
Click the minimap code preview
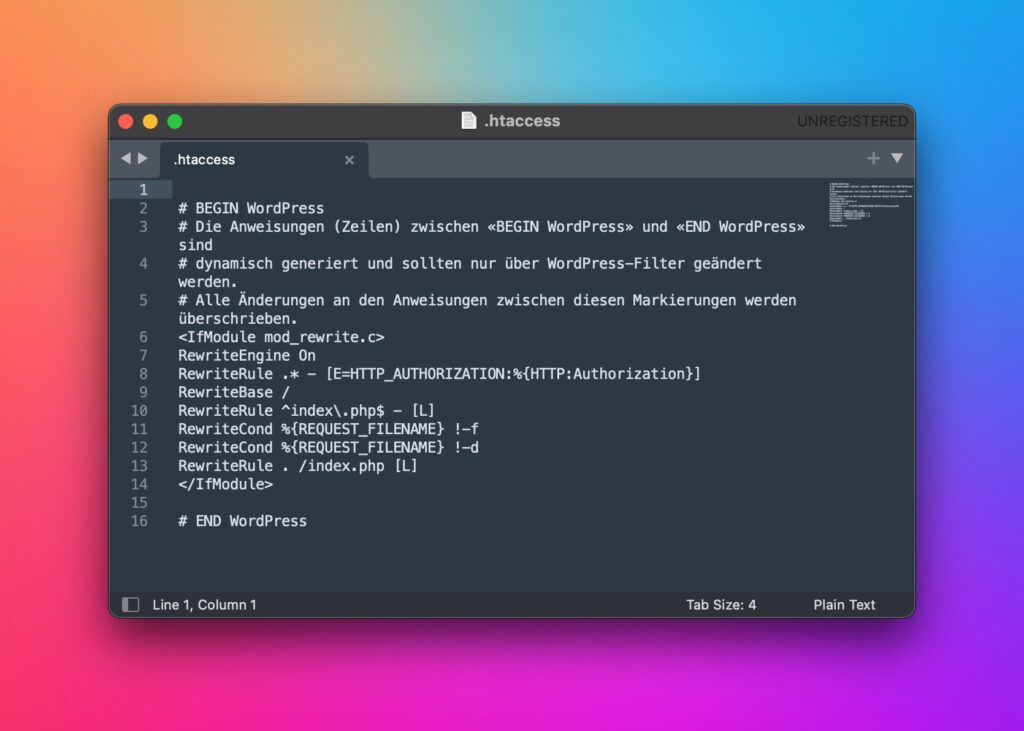(x=871, y=204)
